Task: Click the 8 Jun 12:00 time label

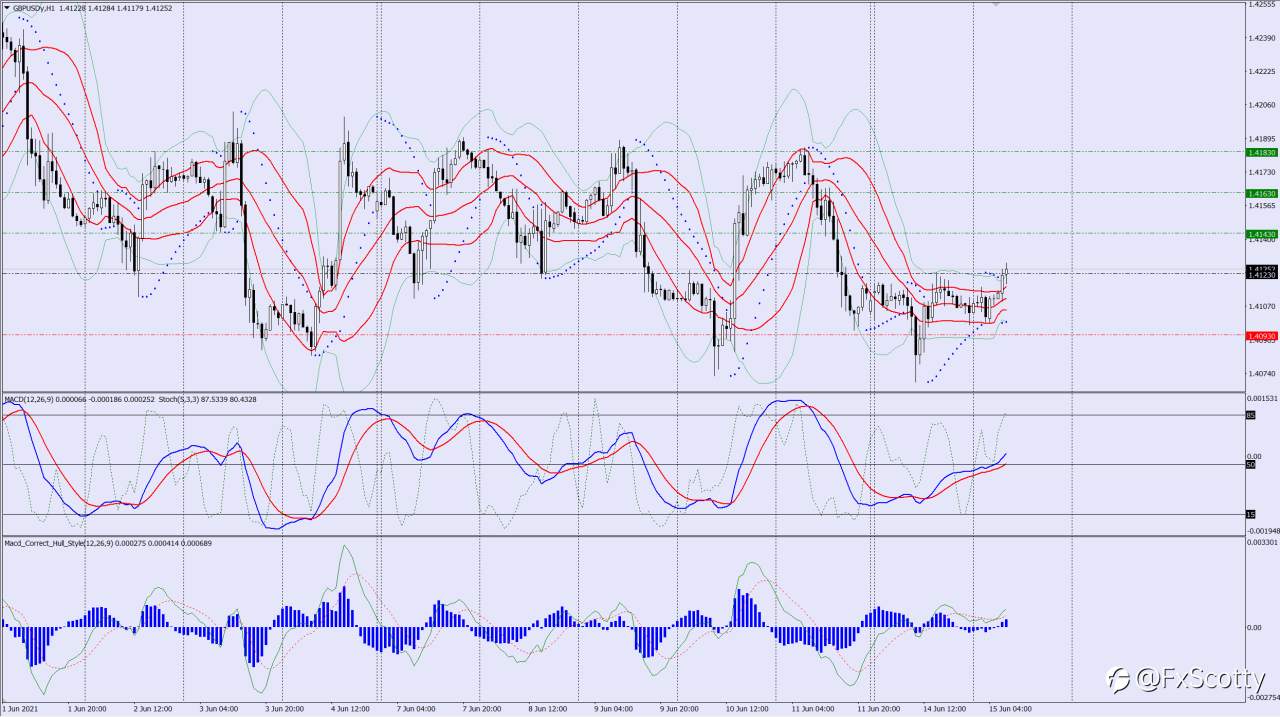Action: 548,709
